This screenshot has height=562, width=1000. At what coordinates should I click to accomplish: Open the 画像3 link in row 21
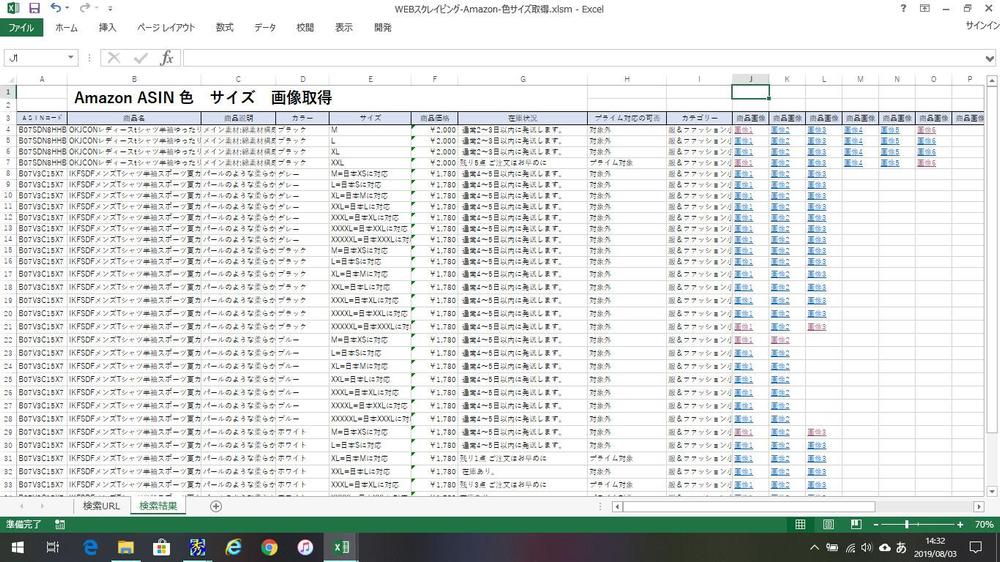point(817,327)
